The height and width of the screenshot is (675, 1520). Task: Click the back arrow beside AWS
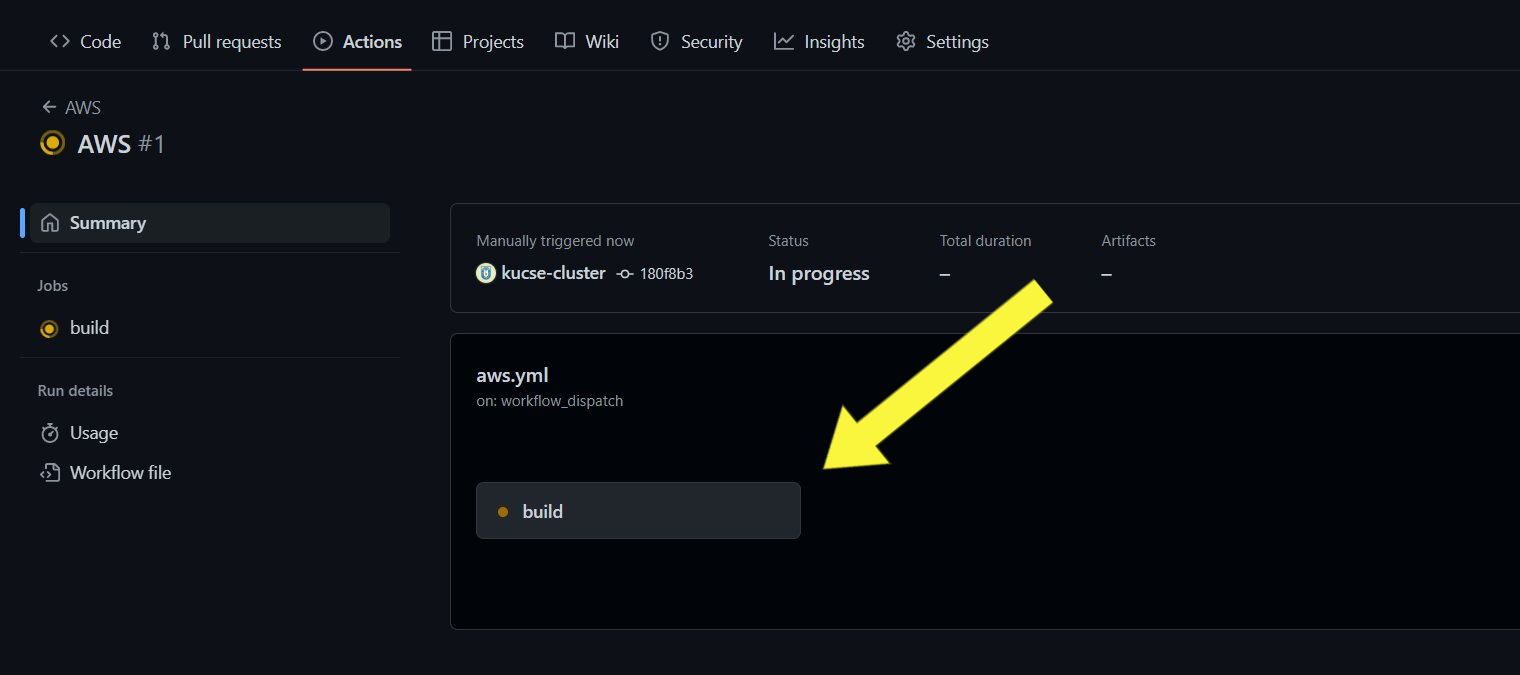[49, 107]
